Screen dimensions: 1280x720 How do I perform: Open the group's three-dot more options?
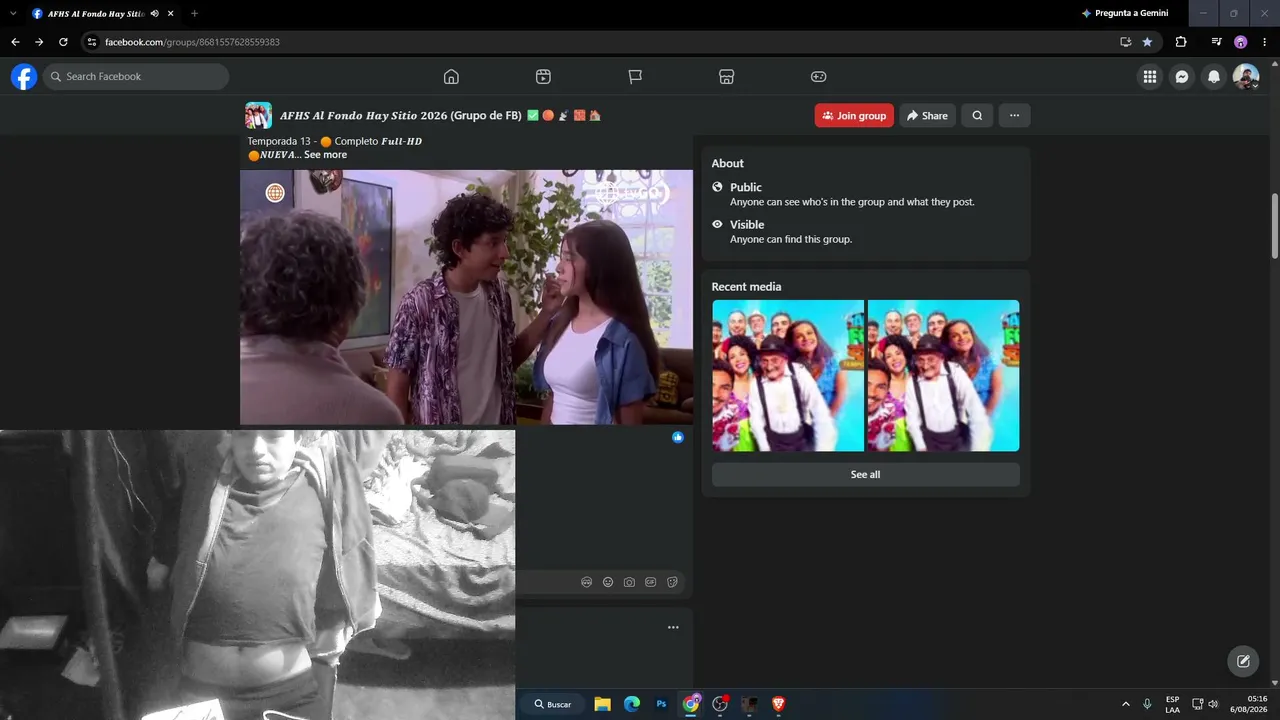pos(1014,116)
